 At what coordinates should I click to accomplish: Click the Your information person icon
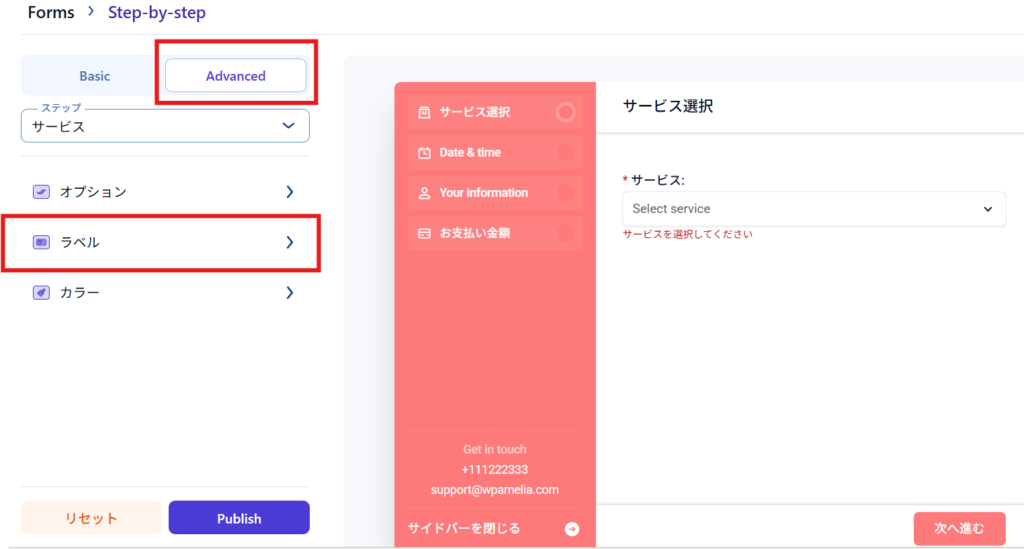pos(424,193)
